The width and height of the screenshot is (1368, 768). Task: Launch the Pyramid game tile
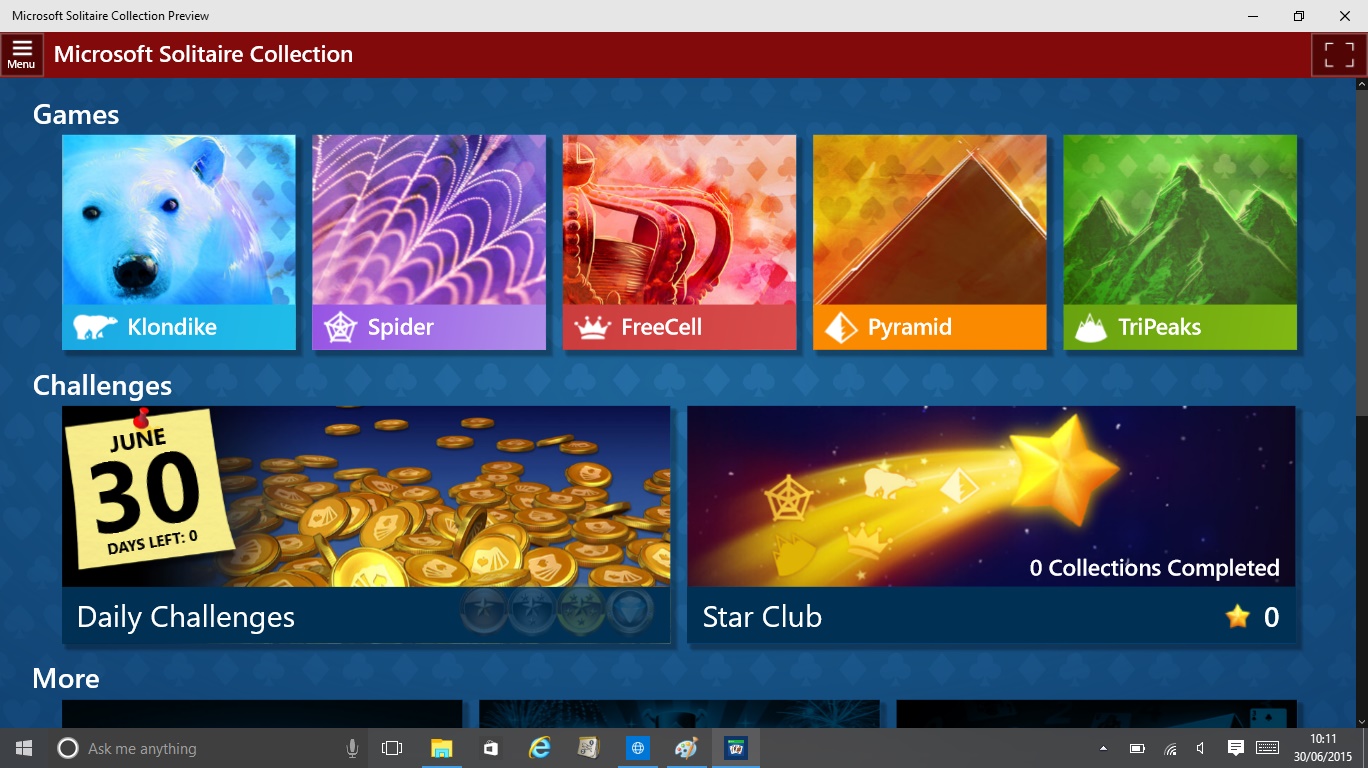[930, 242]
